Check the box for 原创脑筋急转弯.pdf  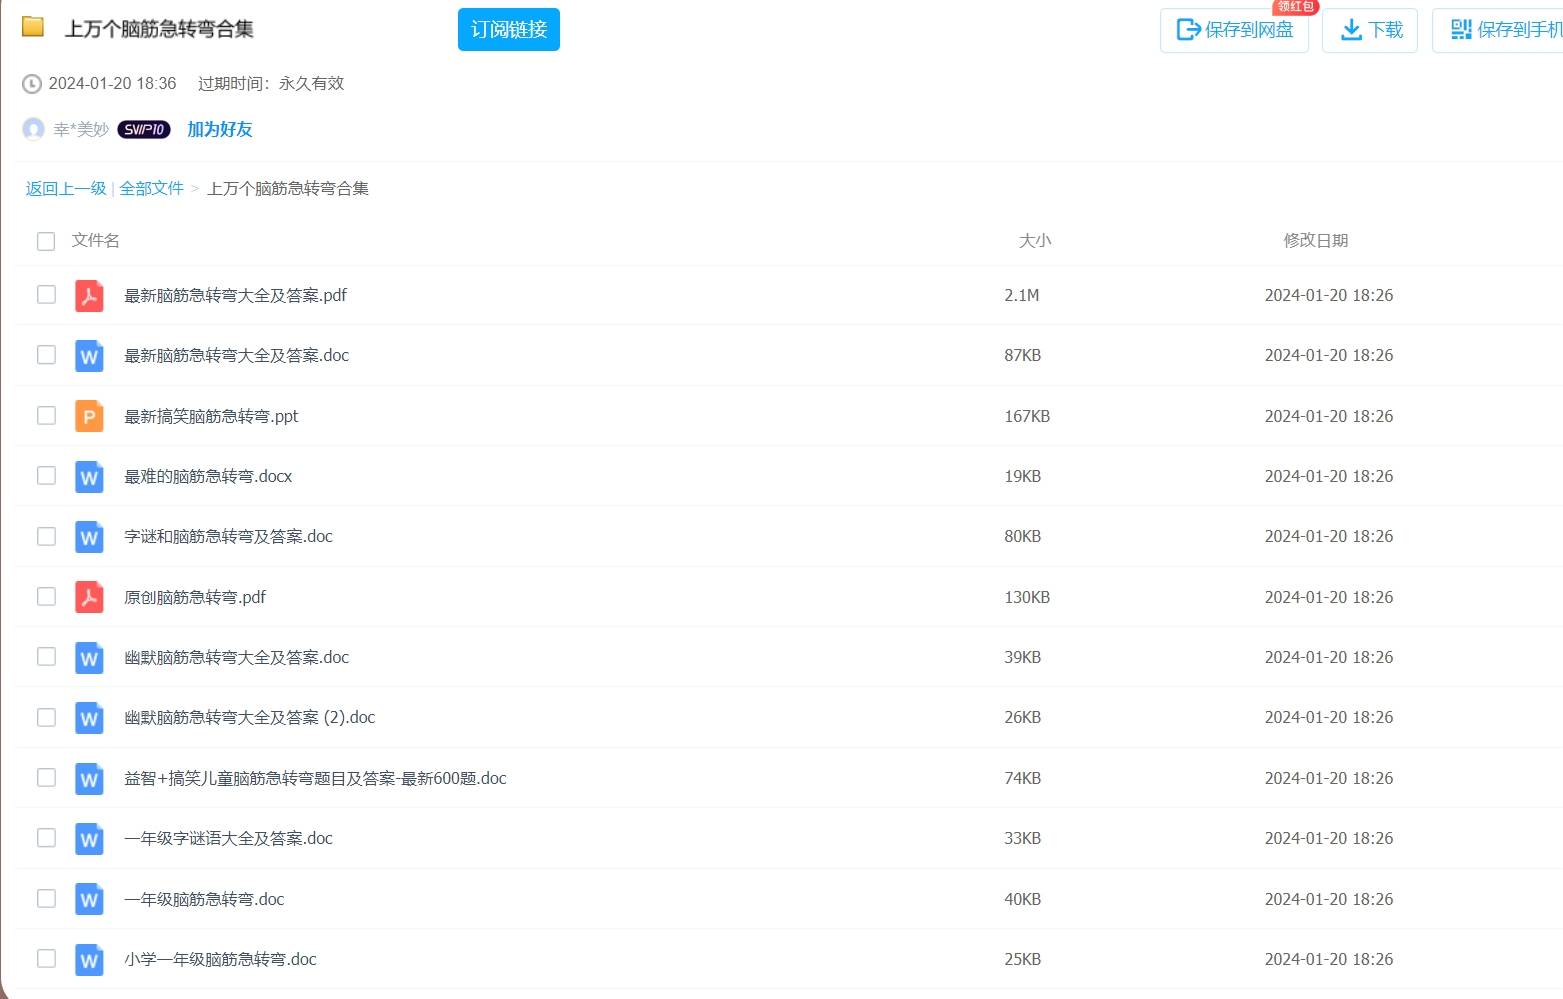pyautogui.click(x=46, y=596)
